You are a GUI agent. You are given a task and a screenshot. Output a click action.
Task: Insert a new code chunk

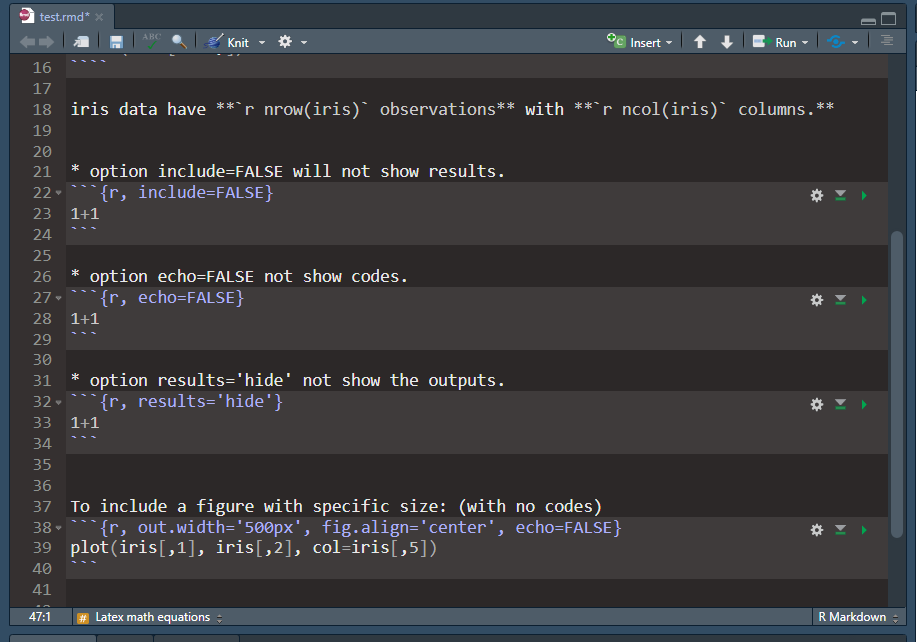tap(639, 42)
